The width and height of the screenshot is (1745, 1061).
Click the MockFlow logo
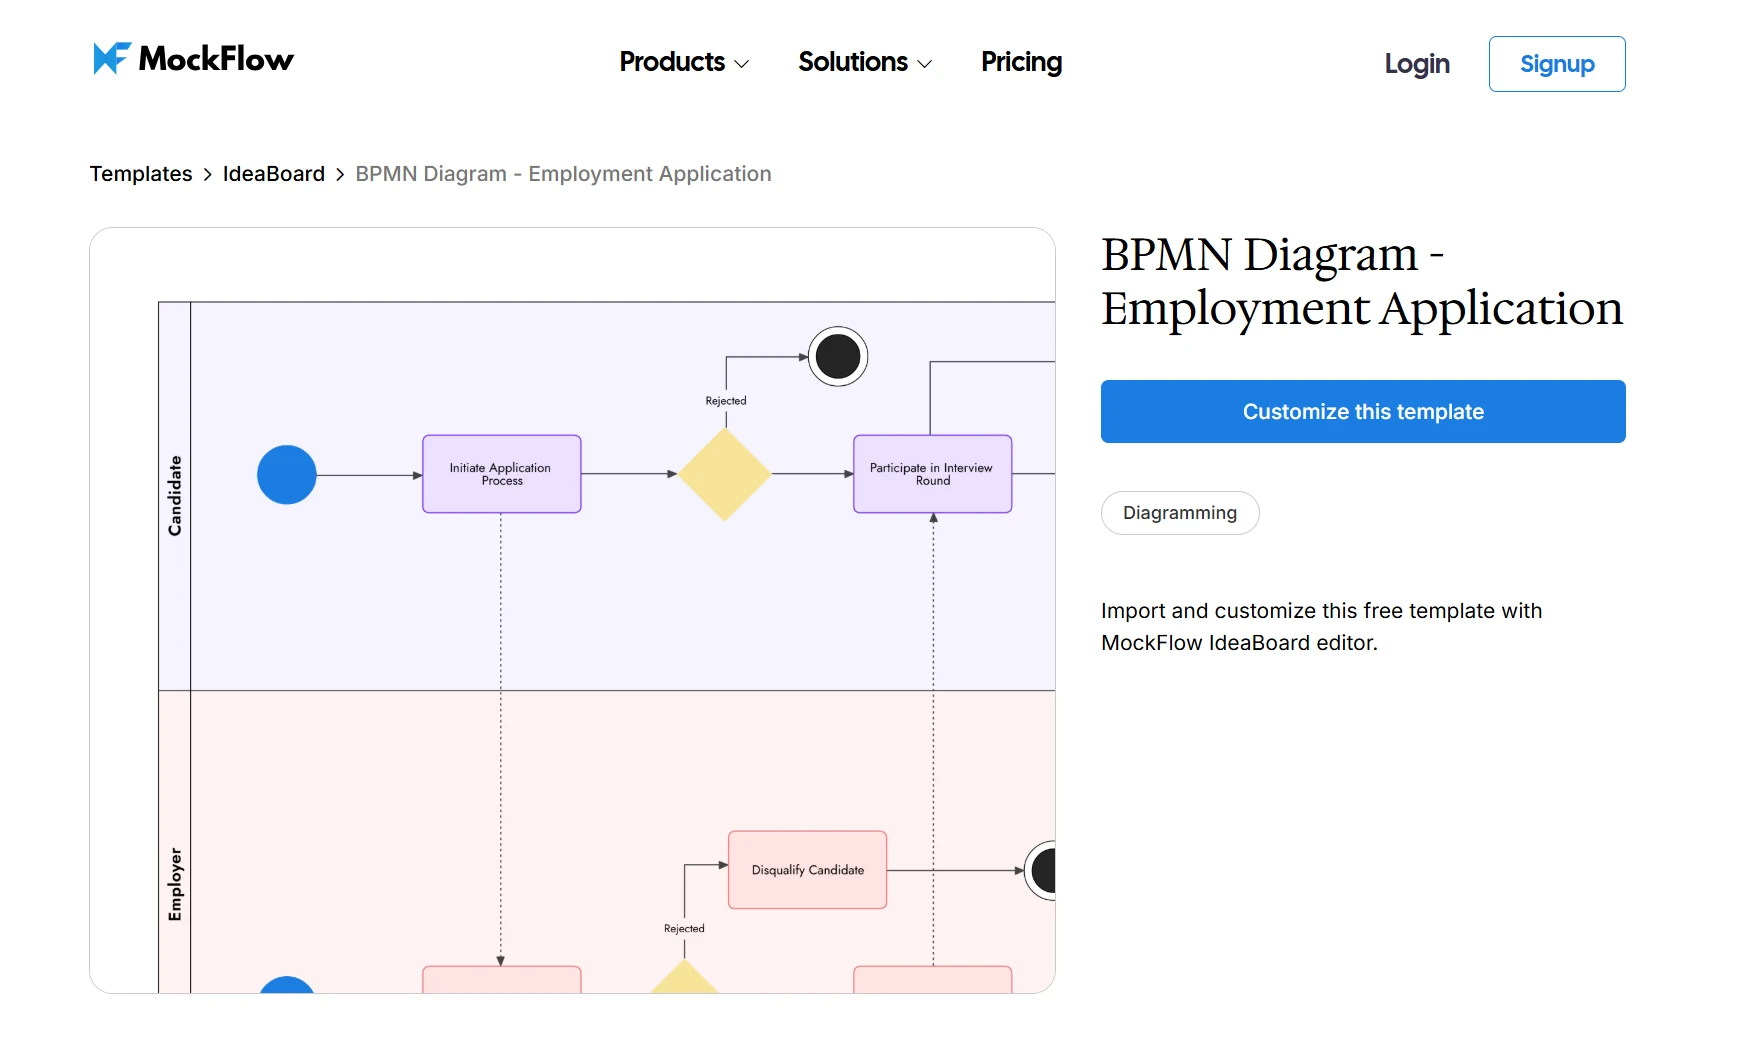193,59
